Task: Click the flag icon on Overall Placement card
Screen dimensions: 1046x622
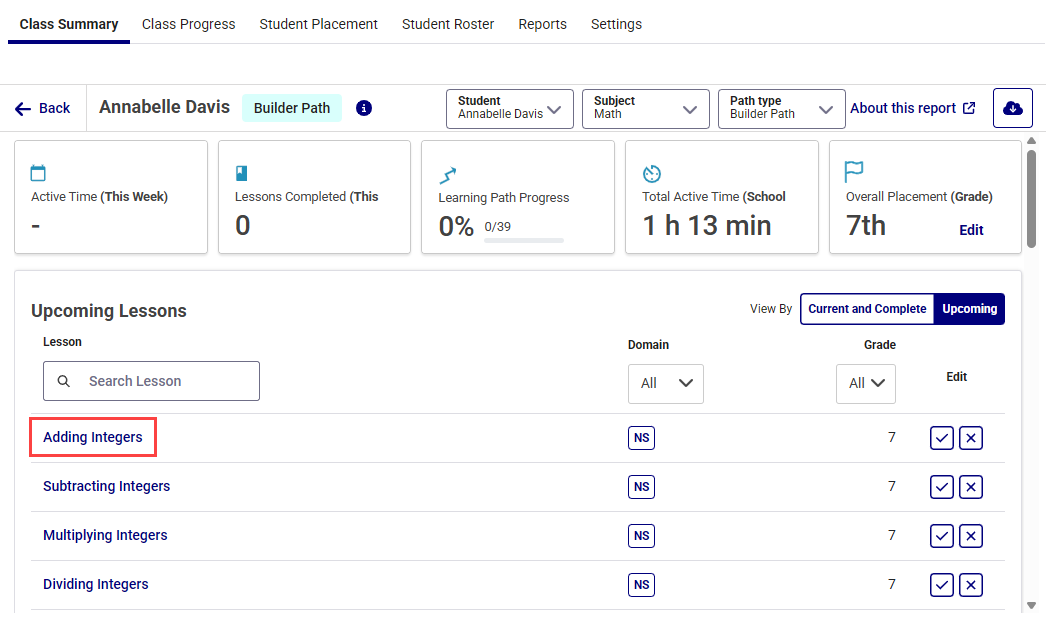Action: (854, 172)
